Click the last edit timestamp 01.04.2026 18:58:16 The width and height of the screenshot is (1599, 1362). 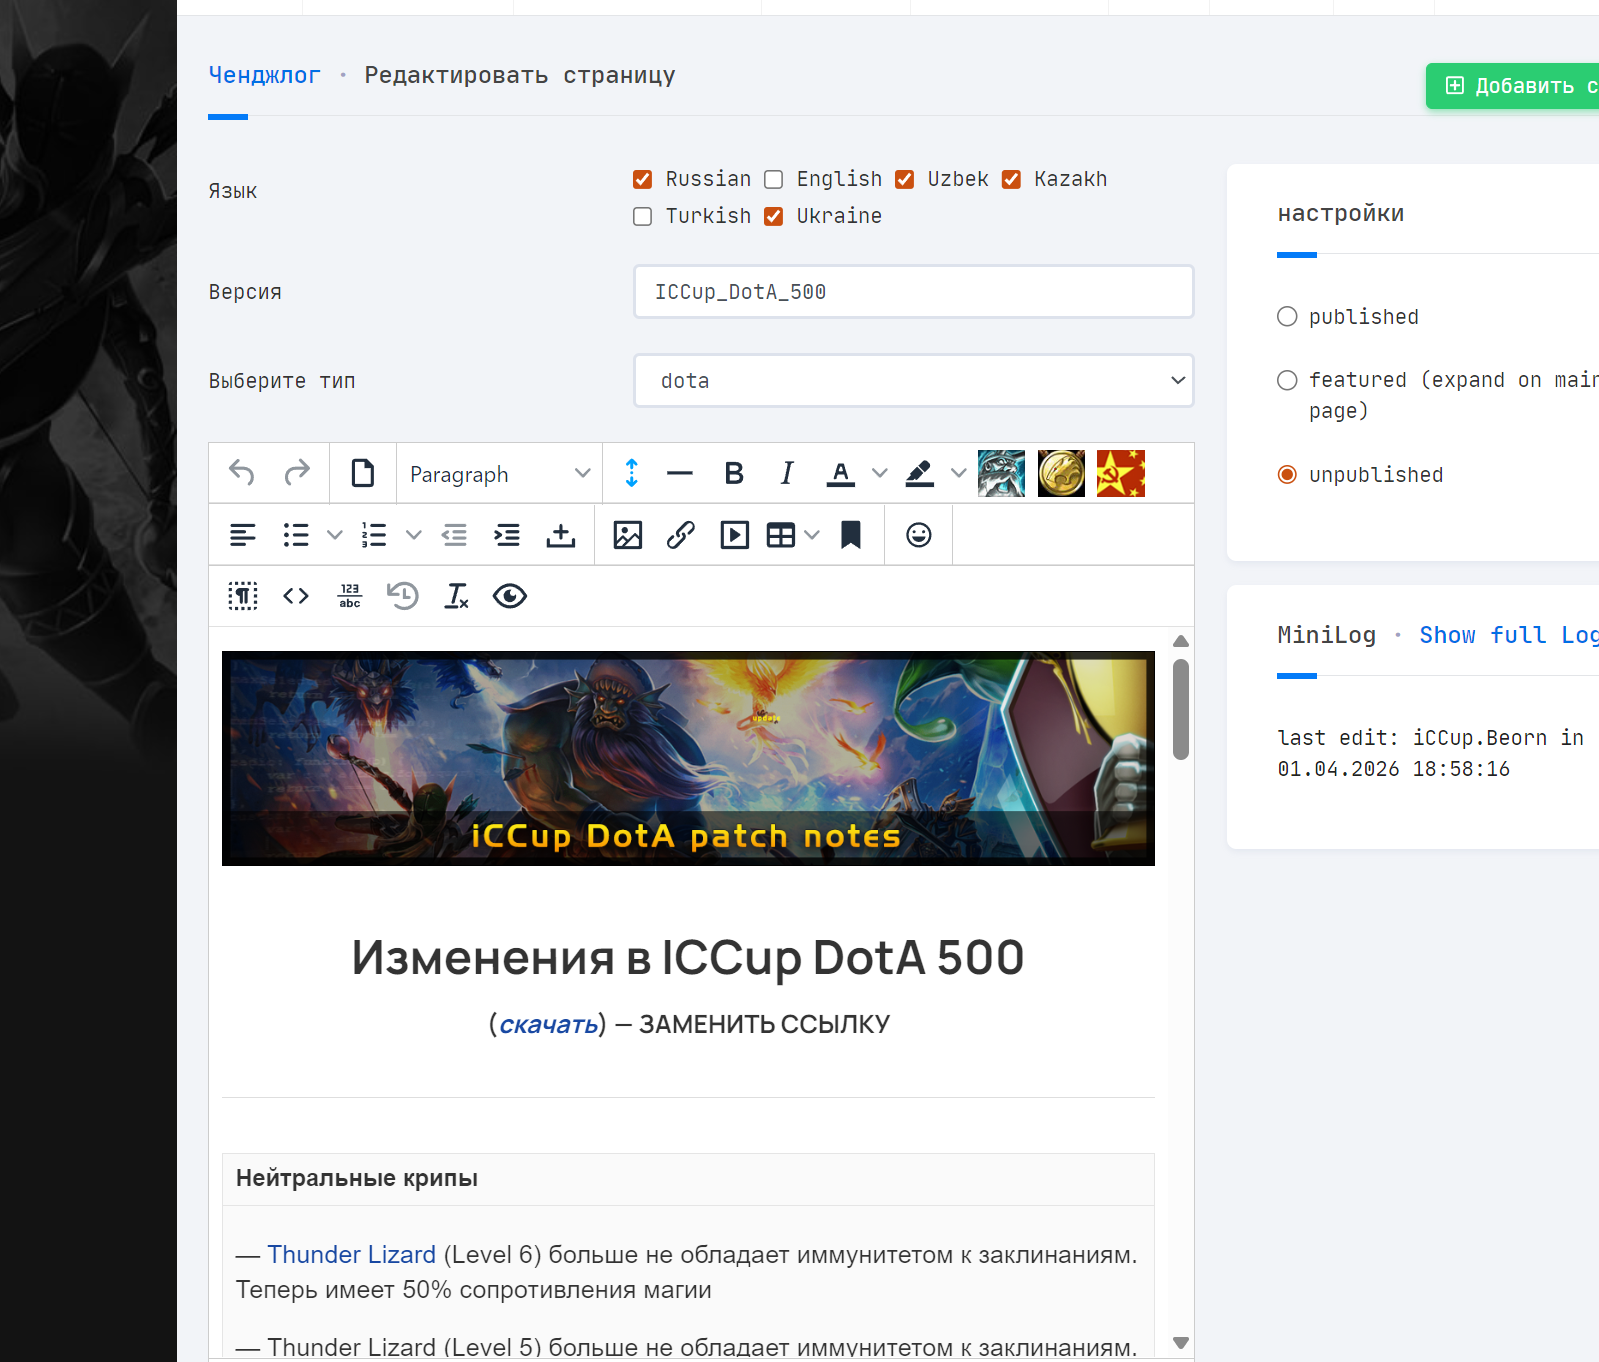1394,769
